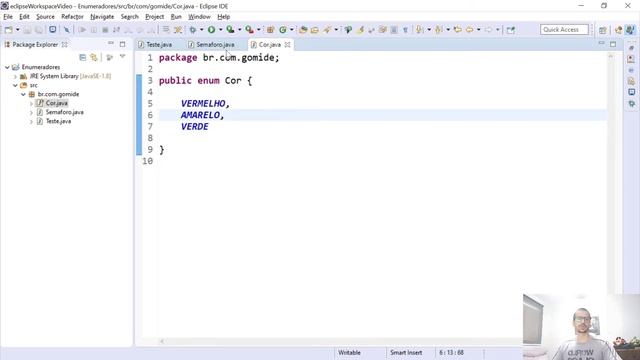
Task: Open the Refactor menu
Action: pos(72,17)
